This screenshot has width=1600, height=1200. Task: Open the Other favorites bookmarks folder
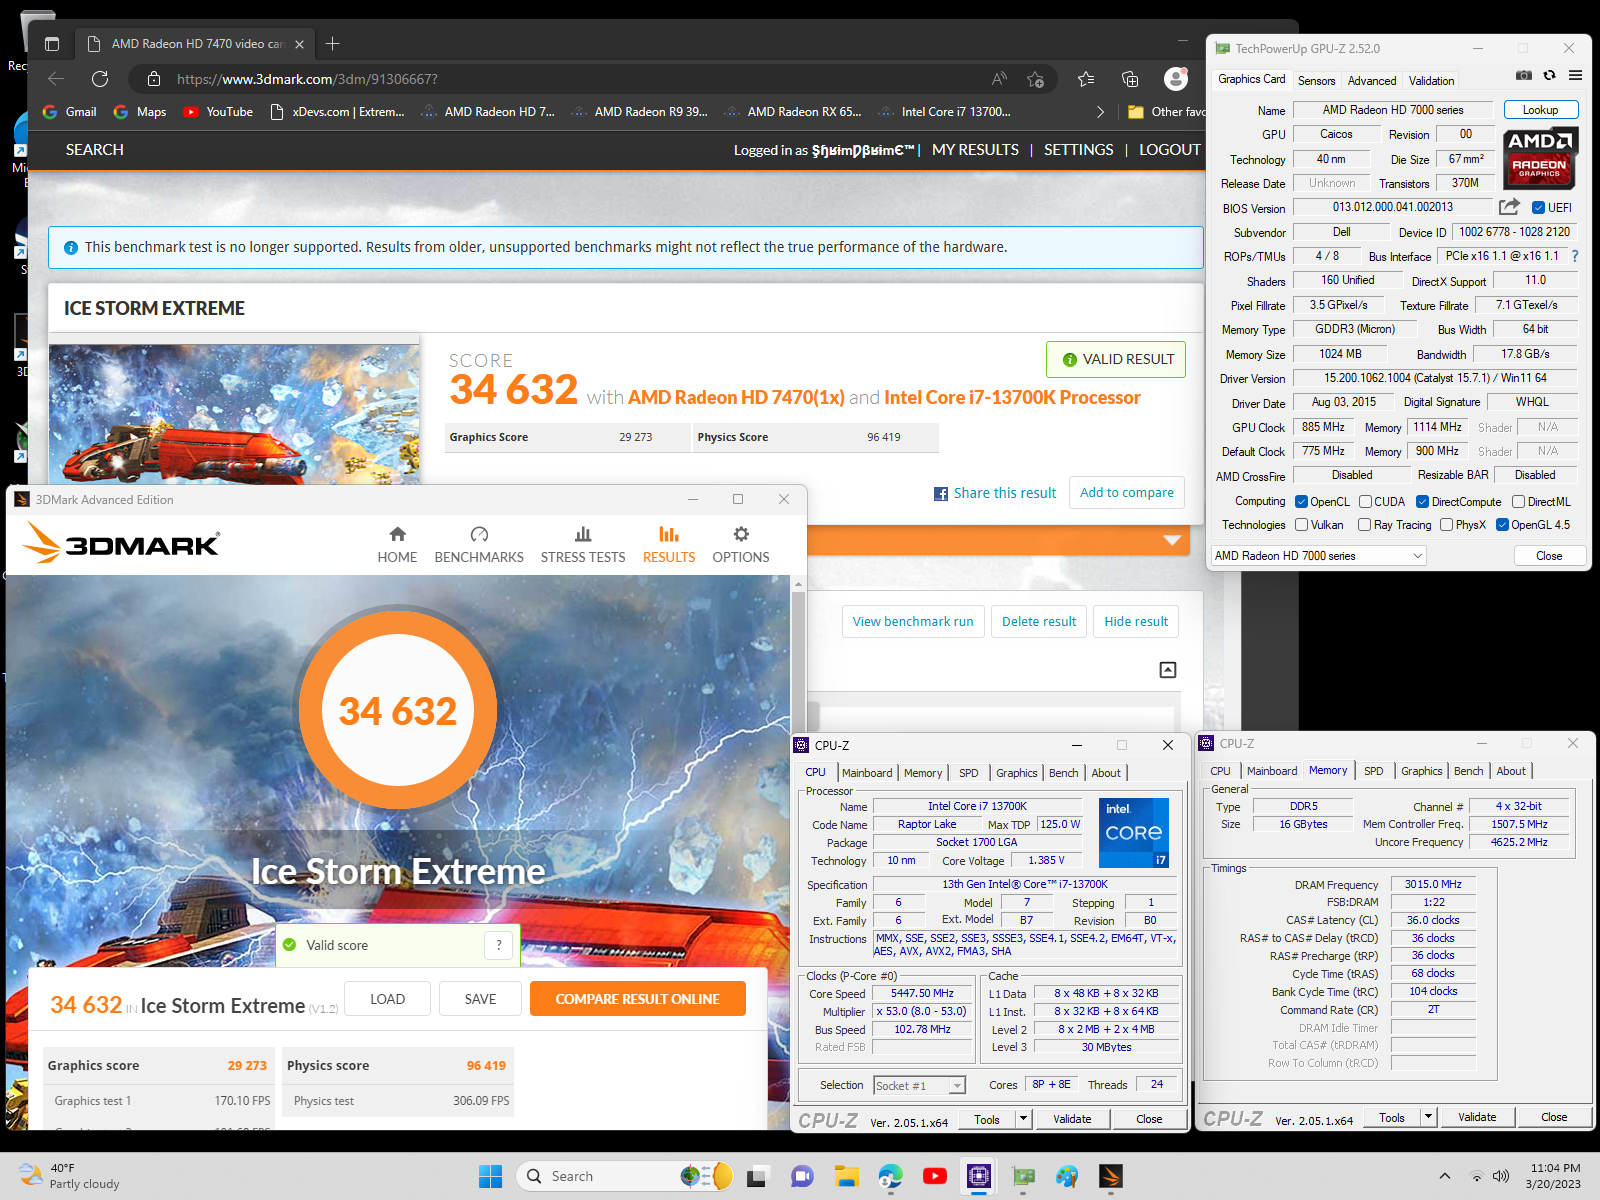1166,112
